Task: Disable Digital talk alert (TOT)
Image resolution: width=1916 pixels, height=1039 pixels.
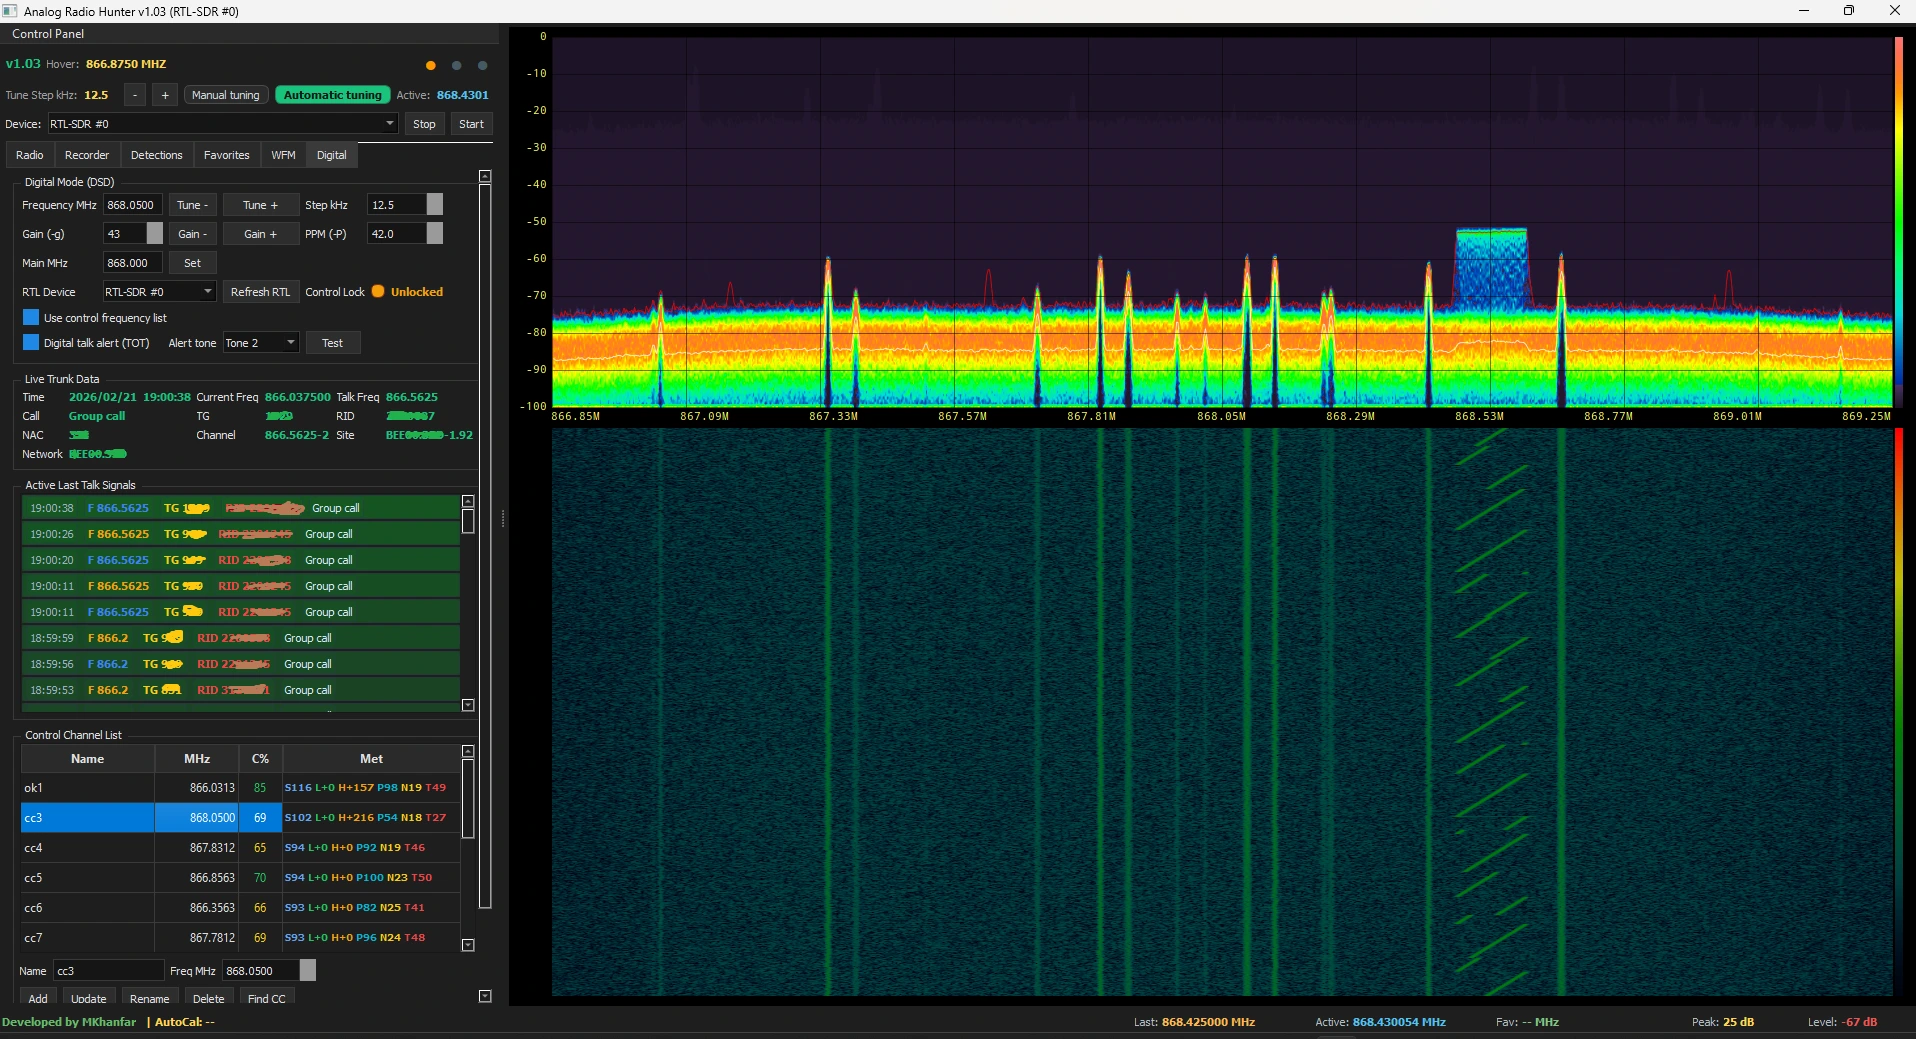Action: tap(30, 343)
